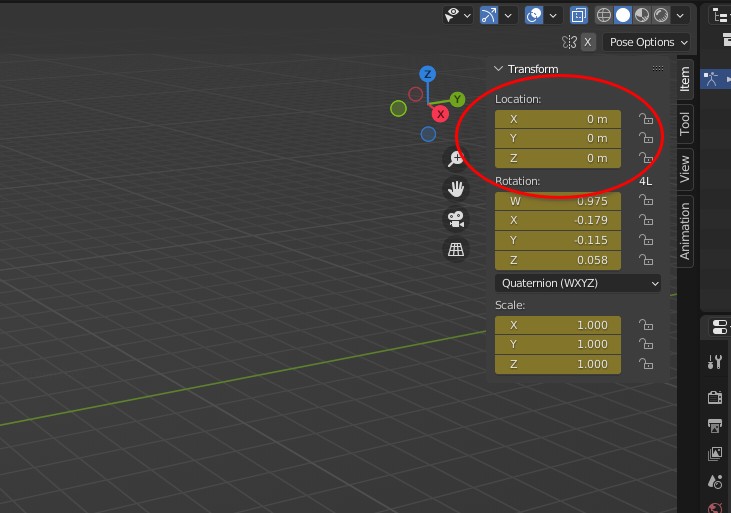This screenshot has height=513, width=731.
Task: Click negative Y axis circle on gizmo
Action: (399, 109)
